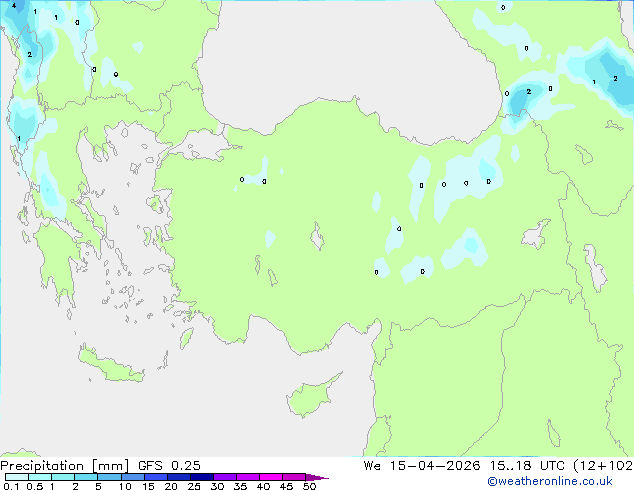The image size is (634, 490).
Task: Pick the 15–20 mm blue legend swatch
Action: click(156, 477)
